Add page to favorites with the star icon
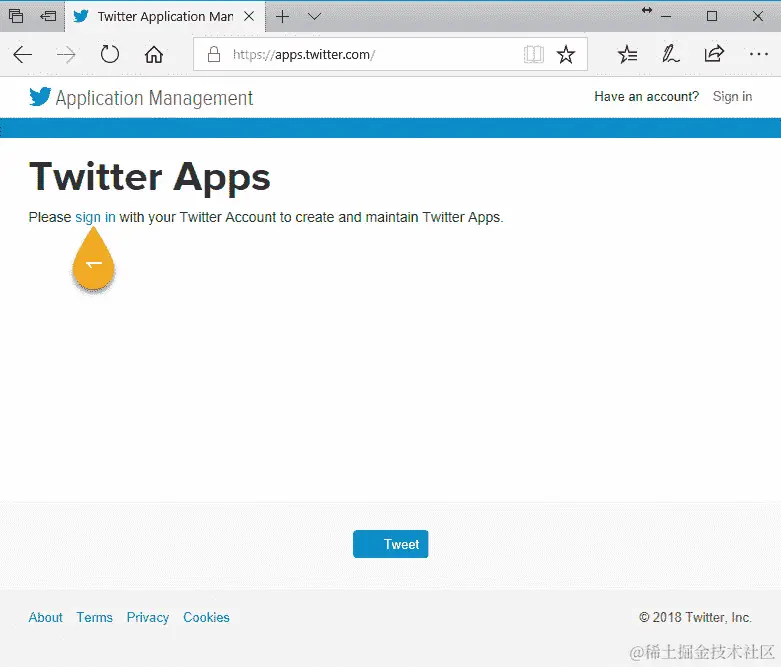781x667 pixels. [566, 54]
